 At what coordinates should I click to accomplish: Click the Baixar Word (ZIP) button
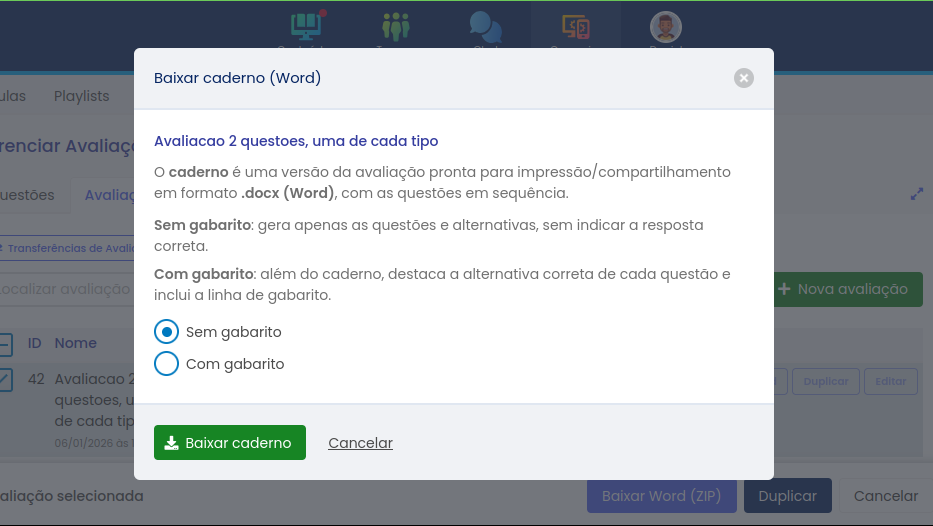pos(661,496)
